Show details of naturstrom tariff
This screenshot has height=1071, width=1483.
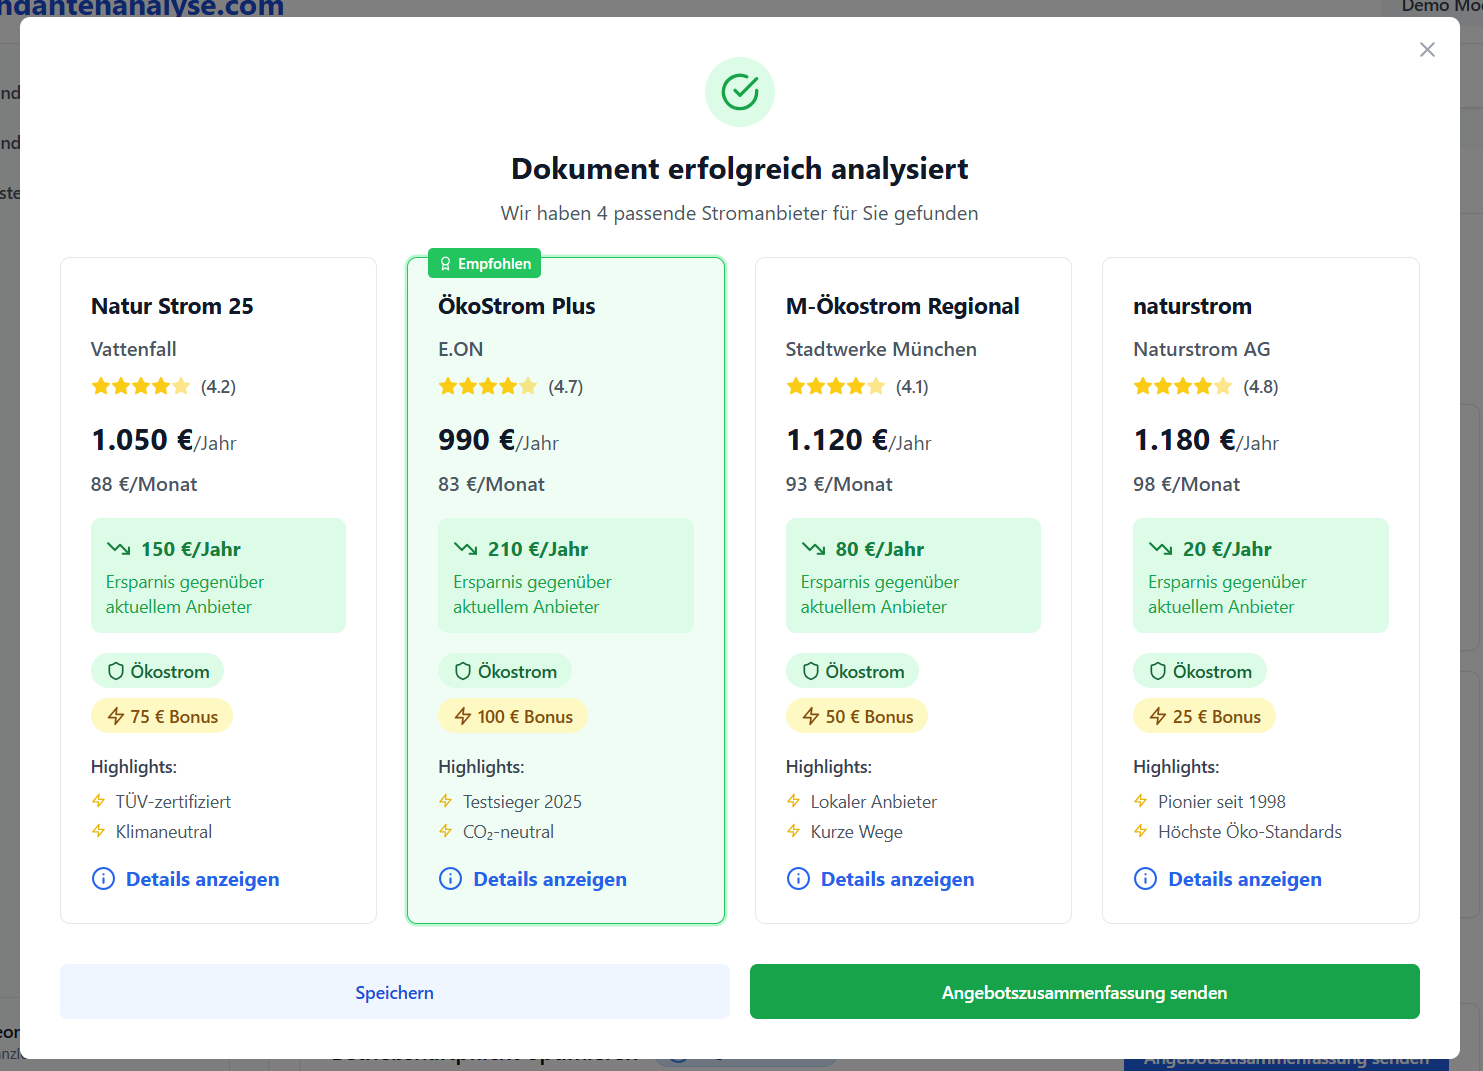point(1227,879)
